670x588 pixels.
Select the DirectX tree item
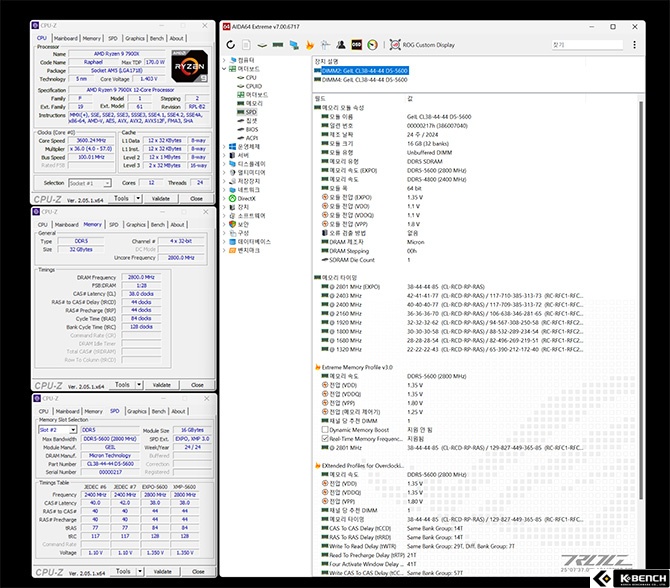coord(242,198)
